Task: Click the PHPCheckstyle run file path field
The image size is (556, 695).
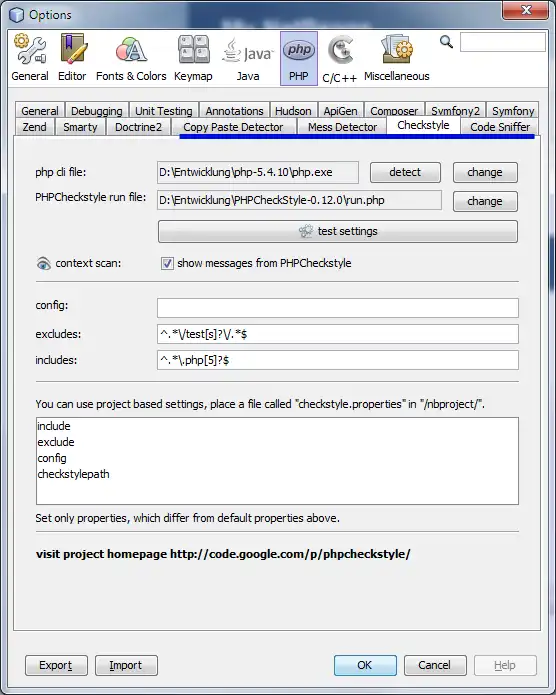Action: [299, 200]
